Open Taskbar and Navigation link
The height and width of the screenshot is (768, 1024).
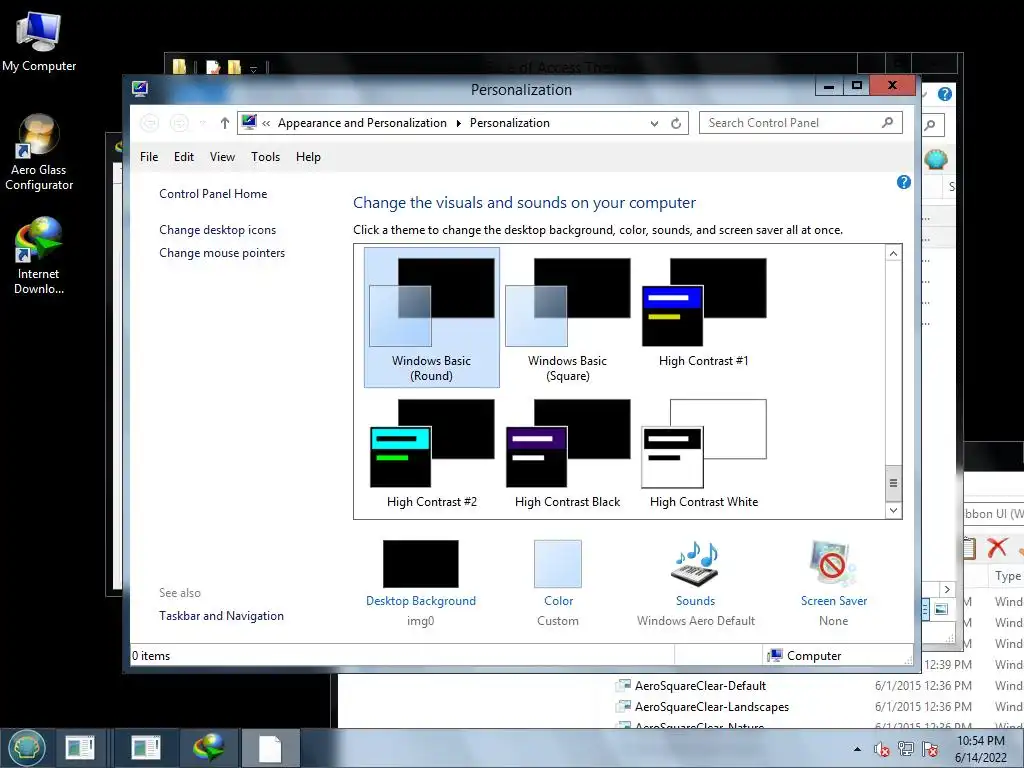coord(221,616)
